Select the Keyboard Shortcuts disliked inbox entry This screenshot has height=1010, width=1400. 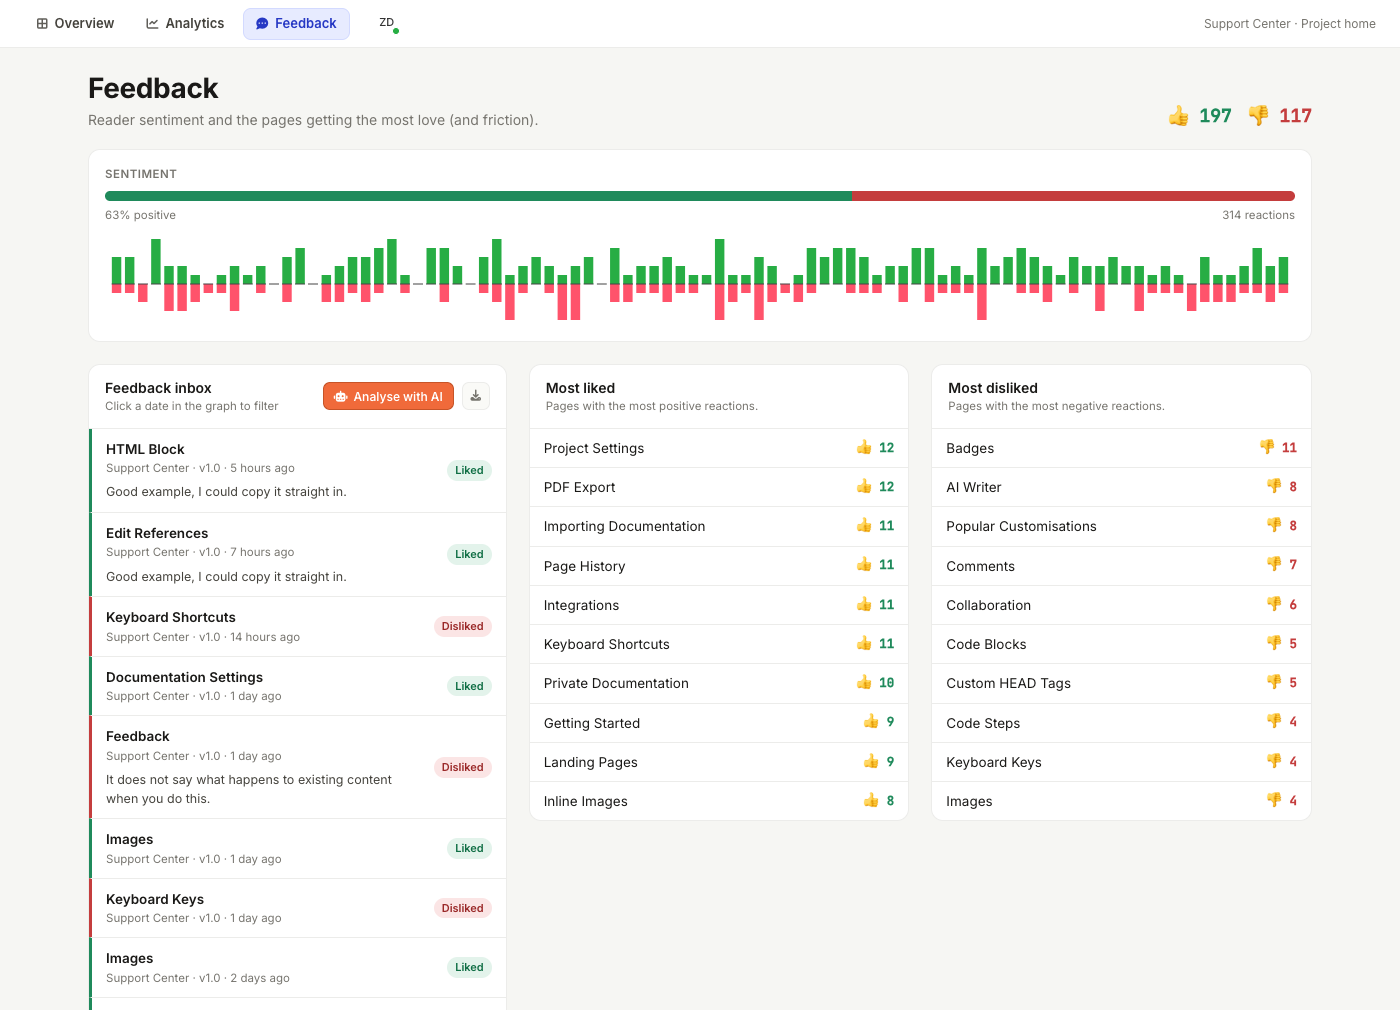[x=298, y=627]
